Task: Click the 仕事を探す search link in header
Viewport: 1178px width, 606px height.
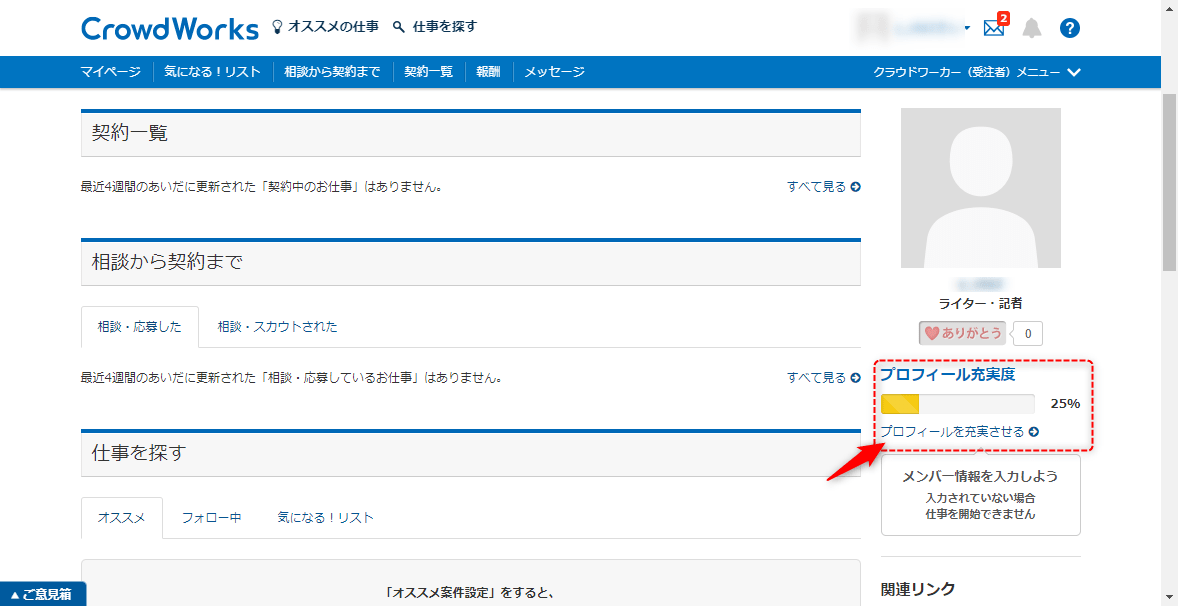Action: point(435,27)
